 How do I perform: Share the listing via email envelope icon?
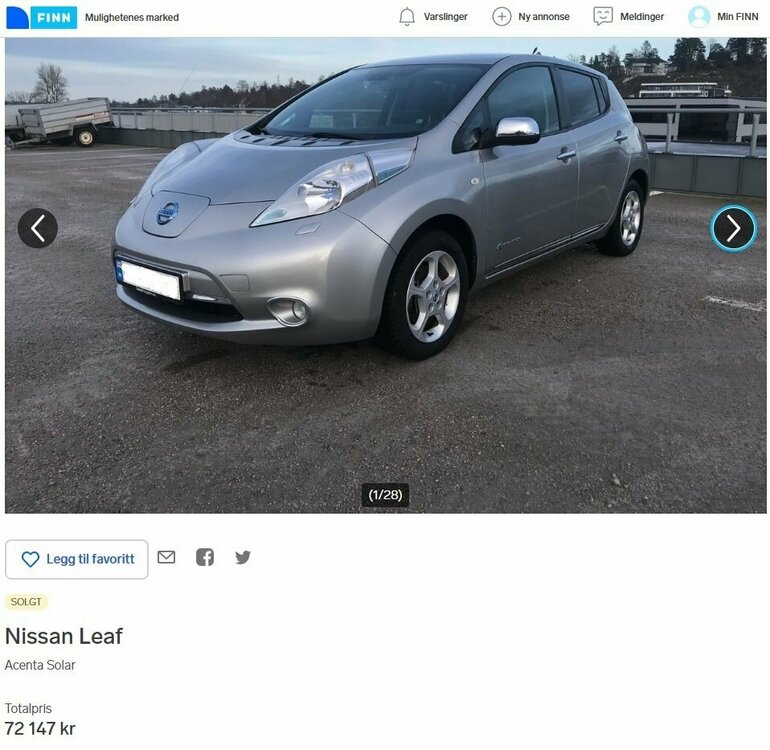(x=166, y=557)
